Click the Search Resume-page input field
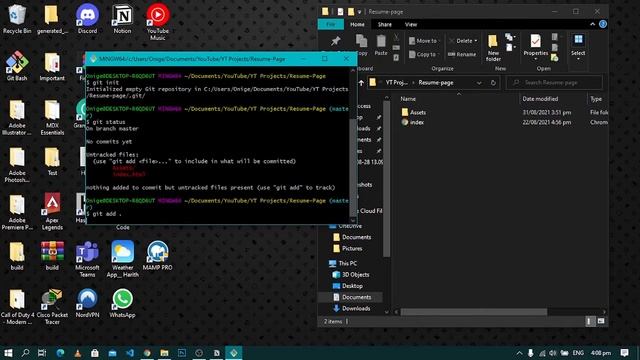Screen dimensions: 640x360 (x=554, y=83)
